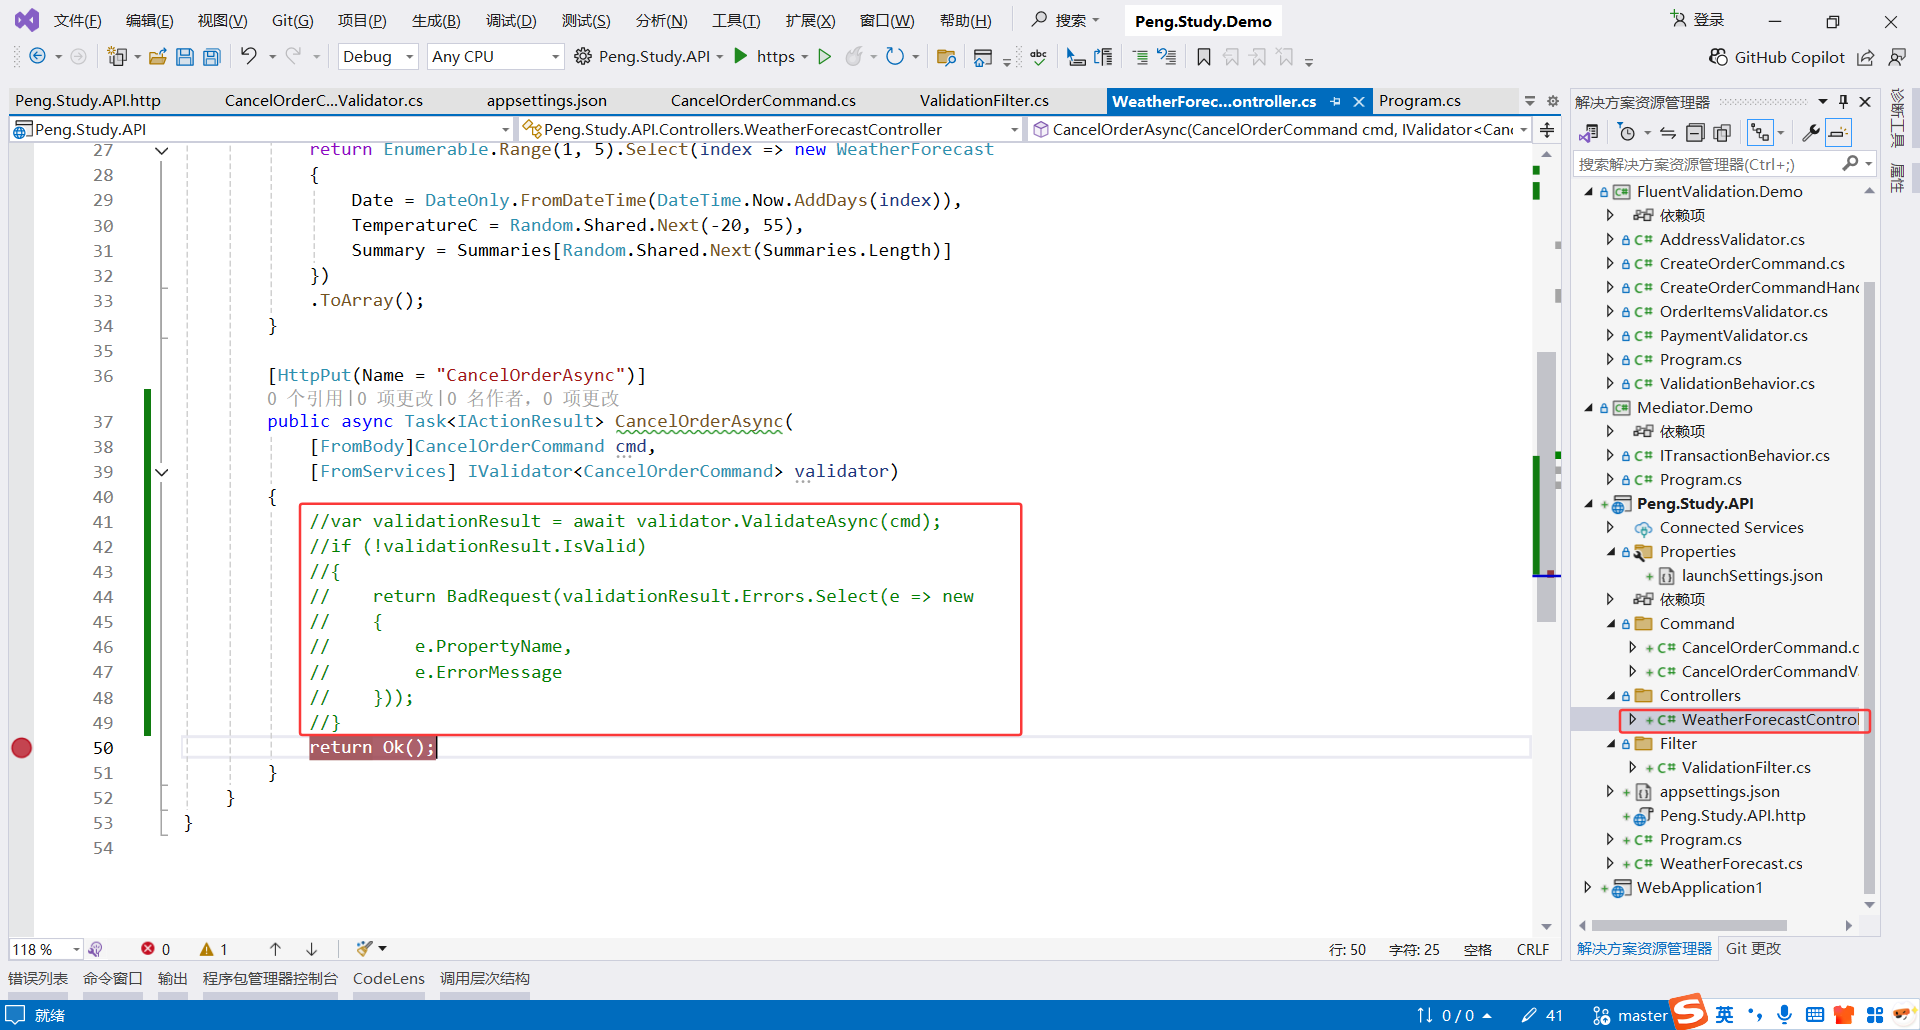Toggle the breakpoint on line 50
The image size is (1920, 1030).
pyautogui.click(x=21, y=748)
